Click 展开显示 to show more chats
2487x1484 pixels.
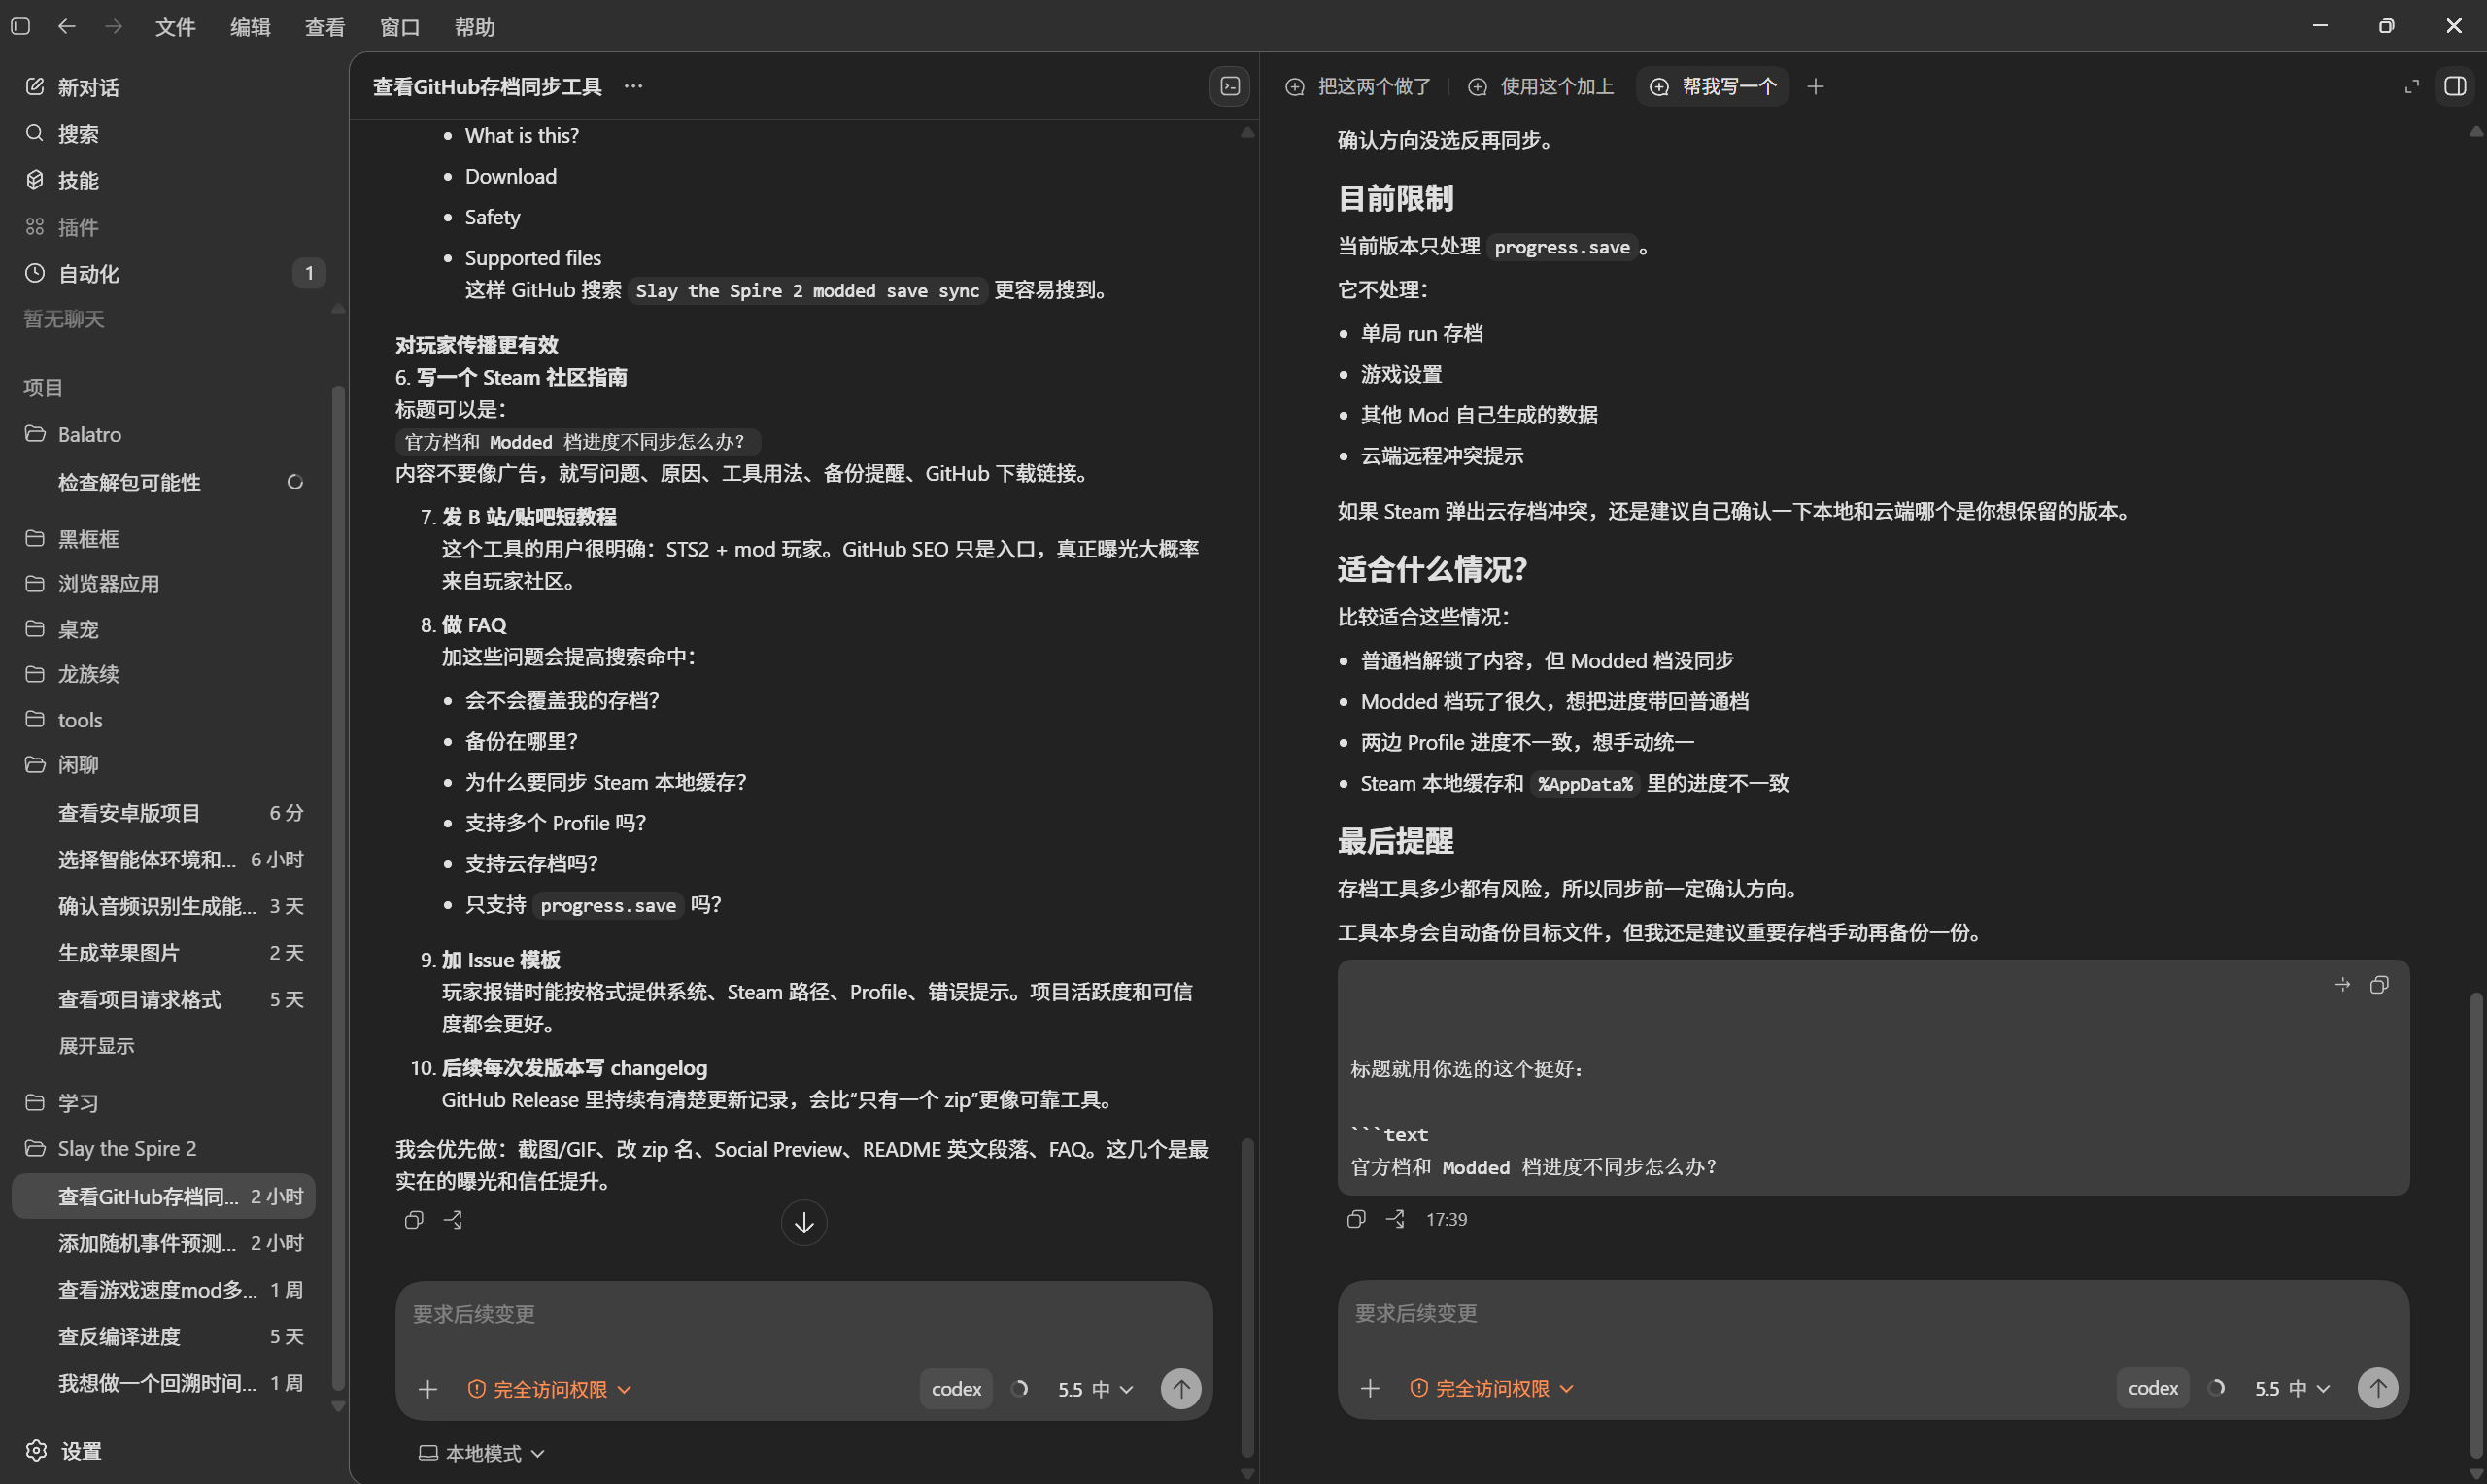(x=96, y=1046)
